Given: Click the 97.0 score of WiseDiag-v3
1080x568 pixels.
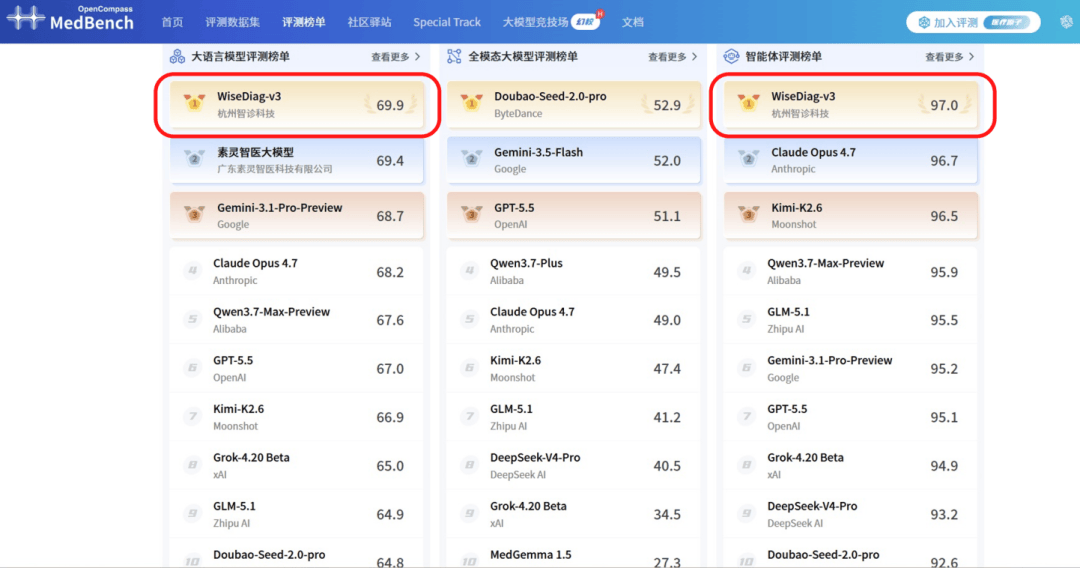Looking at the screenshot, I should 944,105.
